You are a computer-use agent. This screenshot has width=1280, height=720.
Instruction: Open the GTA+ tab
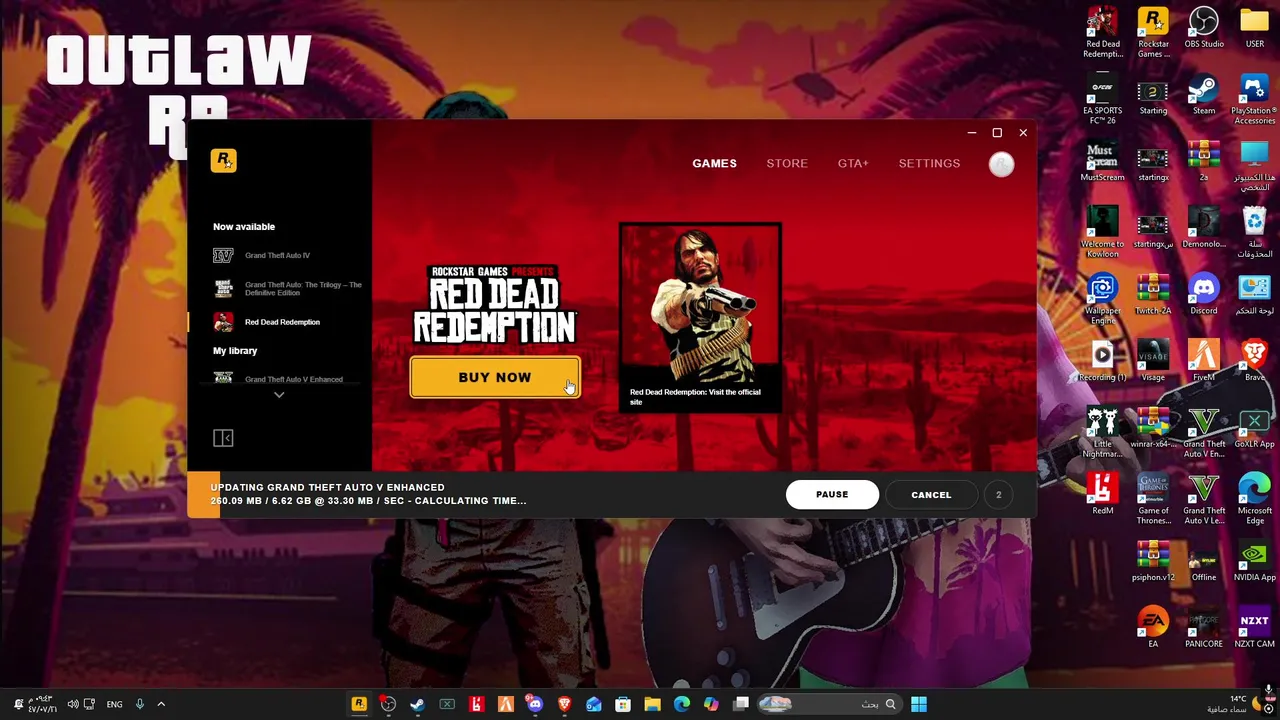(853, 163)
